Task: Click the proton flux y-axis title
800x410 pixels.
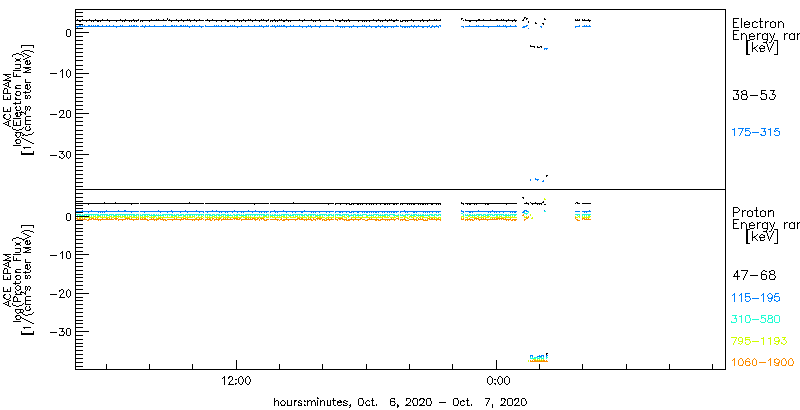Action: click(x=20, y=279)
